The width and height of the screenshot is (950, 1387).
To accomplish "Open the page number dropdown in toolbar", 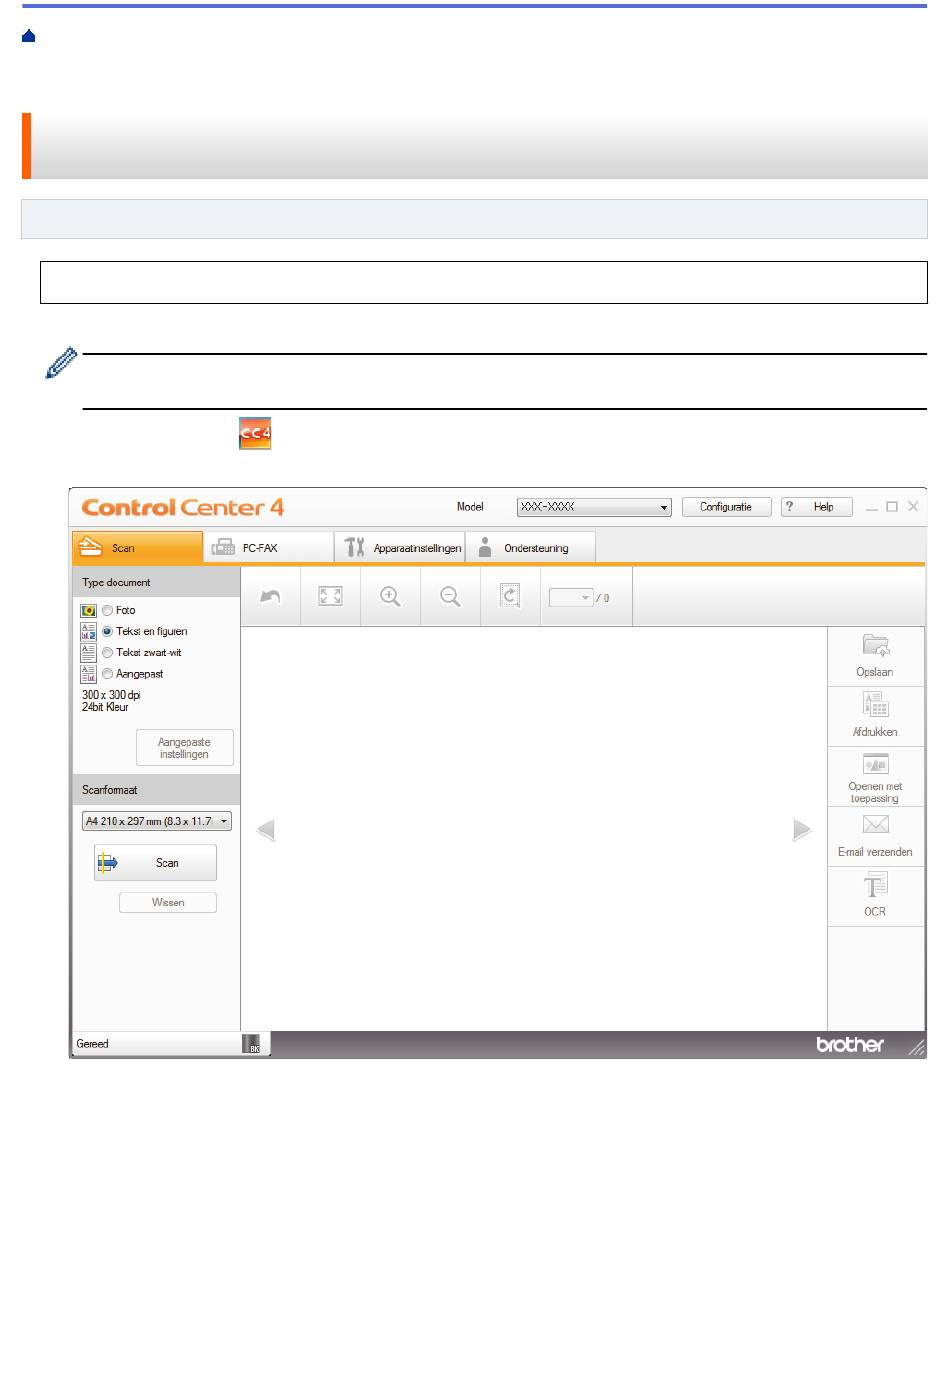I will [571, 598].
